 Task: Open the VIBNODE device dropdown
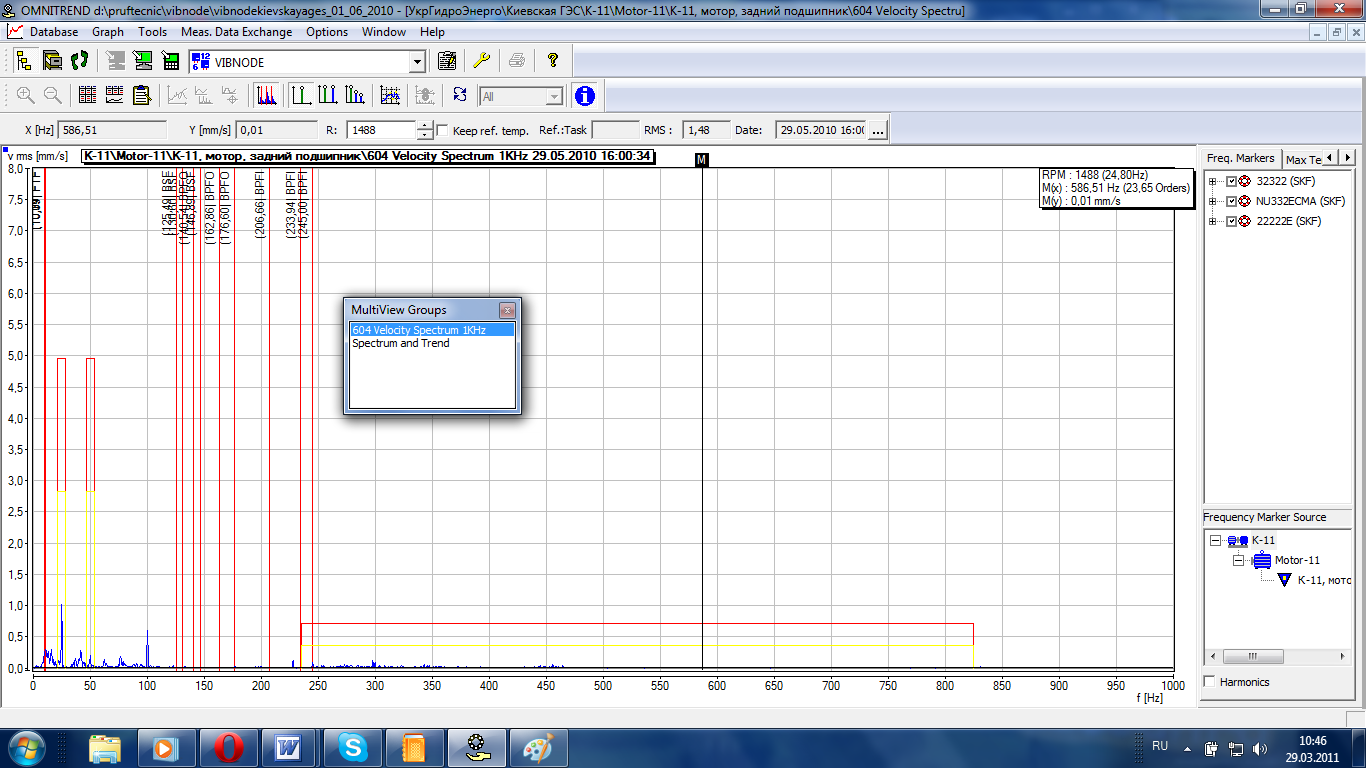[417, 62]
